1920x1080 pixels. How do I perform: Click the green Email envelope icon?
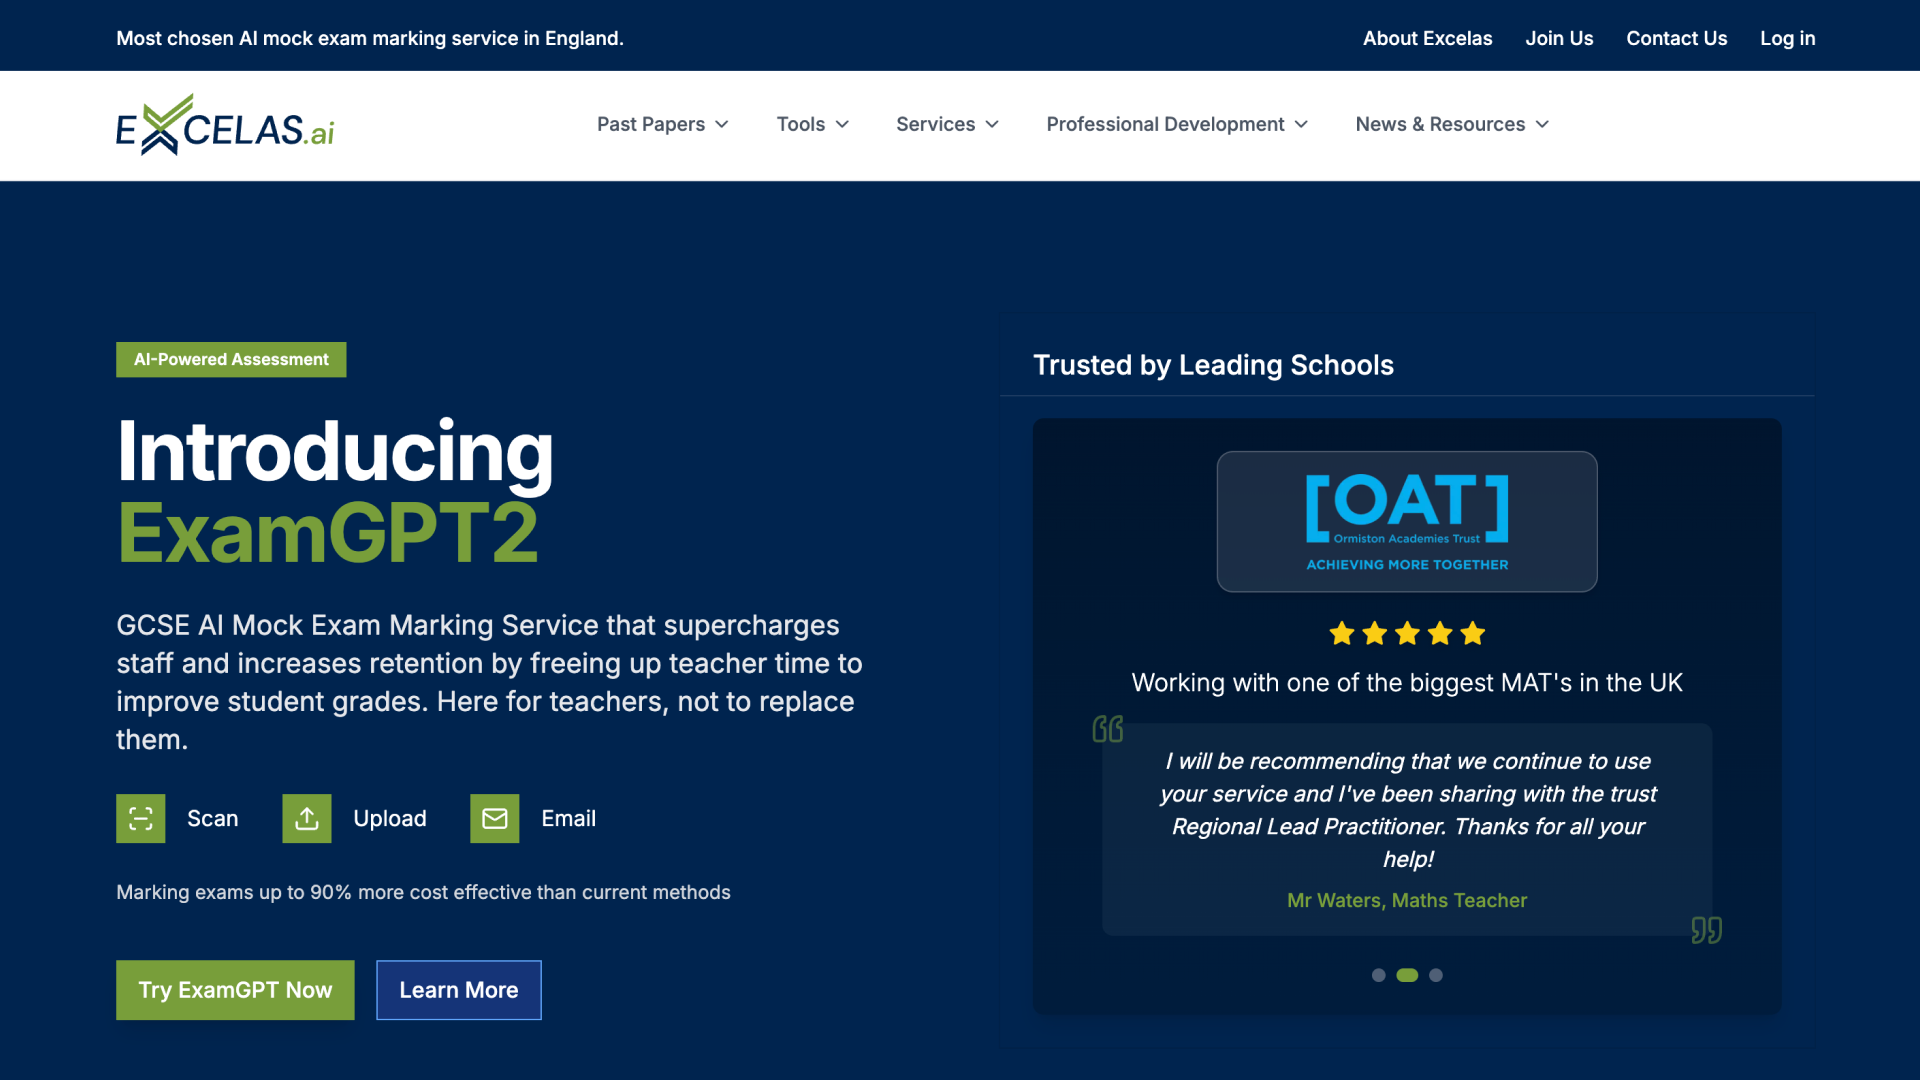(x=495, y=819)
